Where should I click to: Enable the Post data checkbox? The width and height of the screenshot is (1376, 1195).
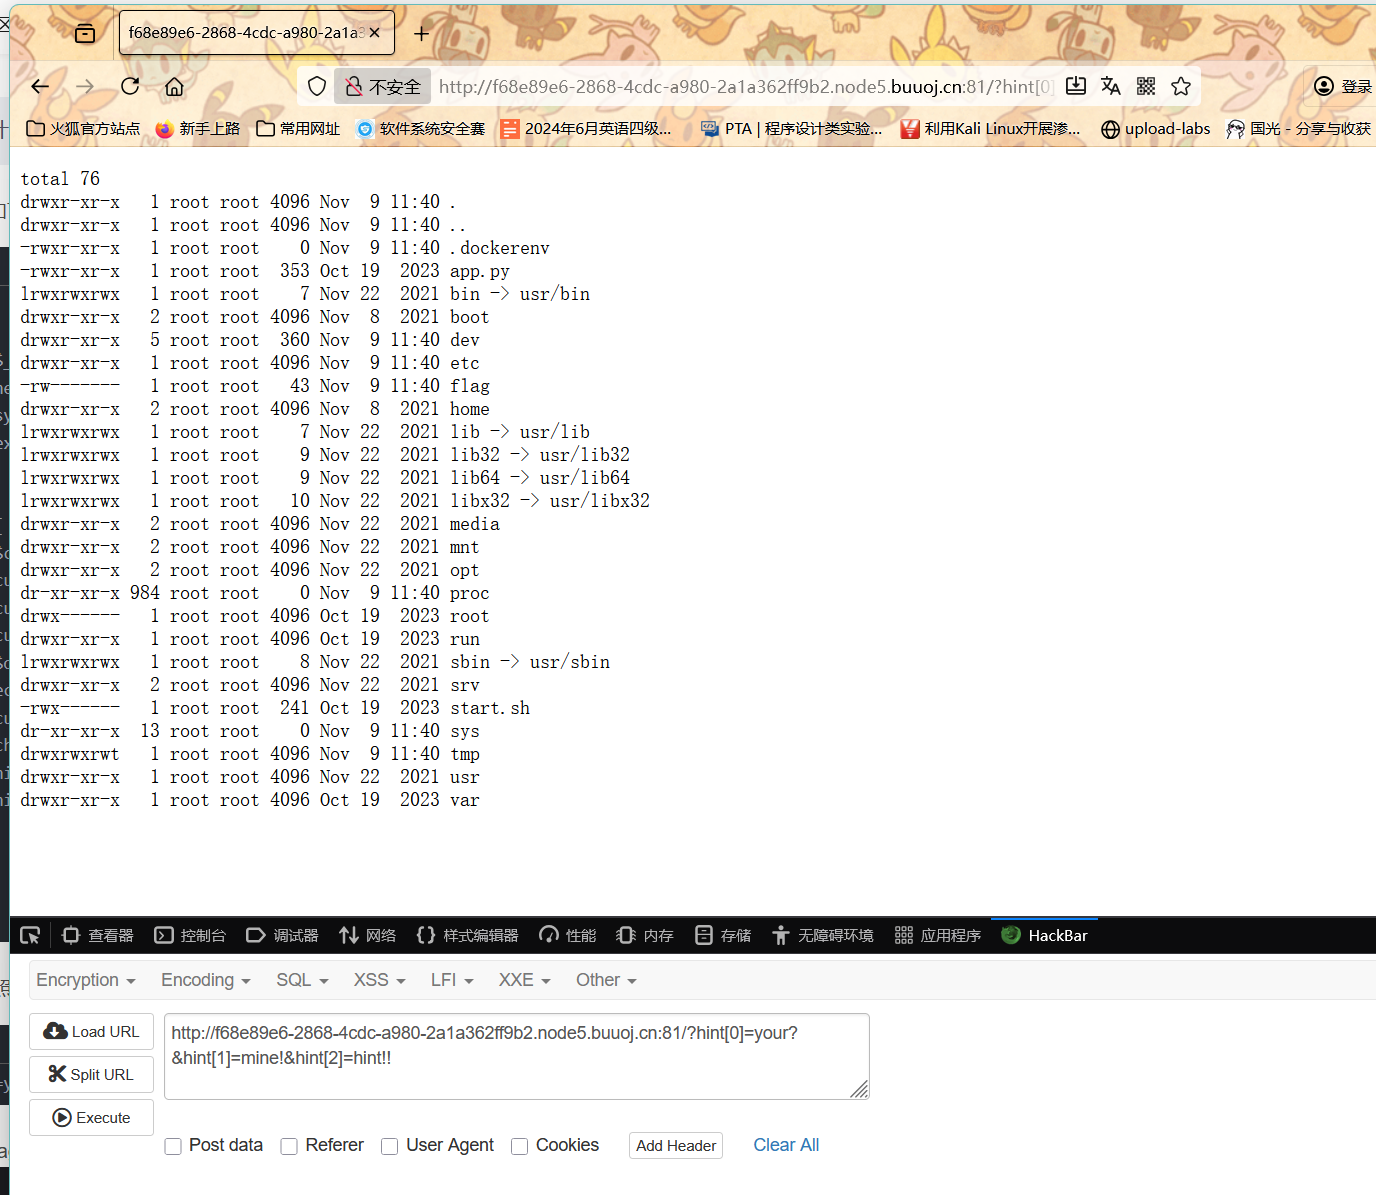pos(174,1146)
